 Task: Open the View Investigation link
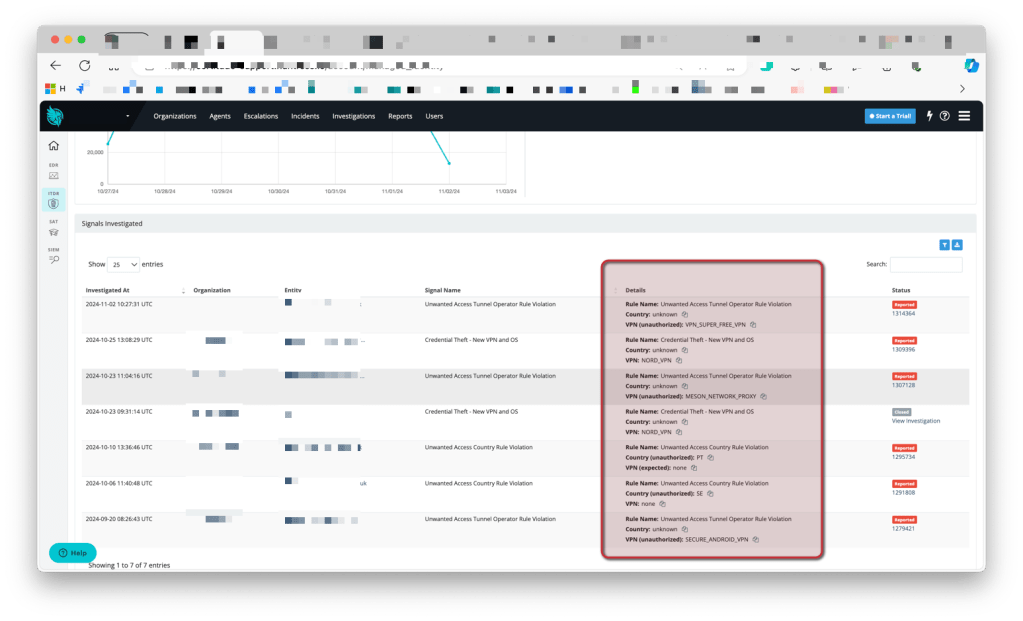915,421
